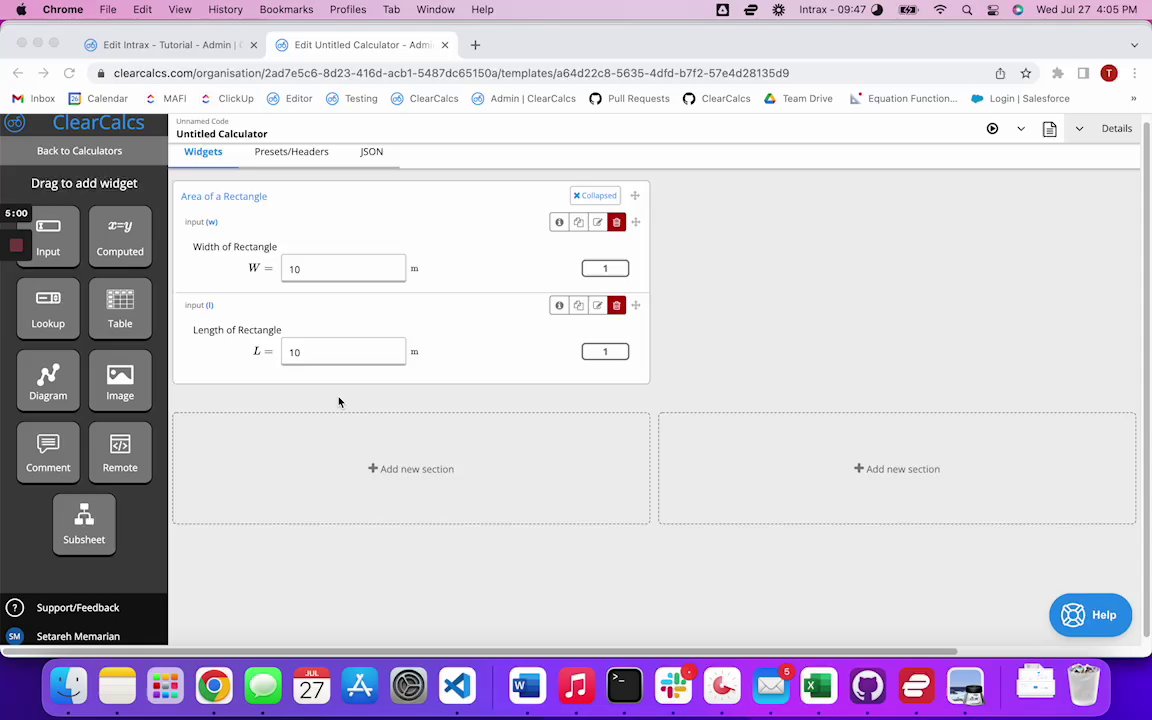Toggle the Collapsed button on section

[x=595, y=195]
